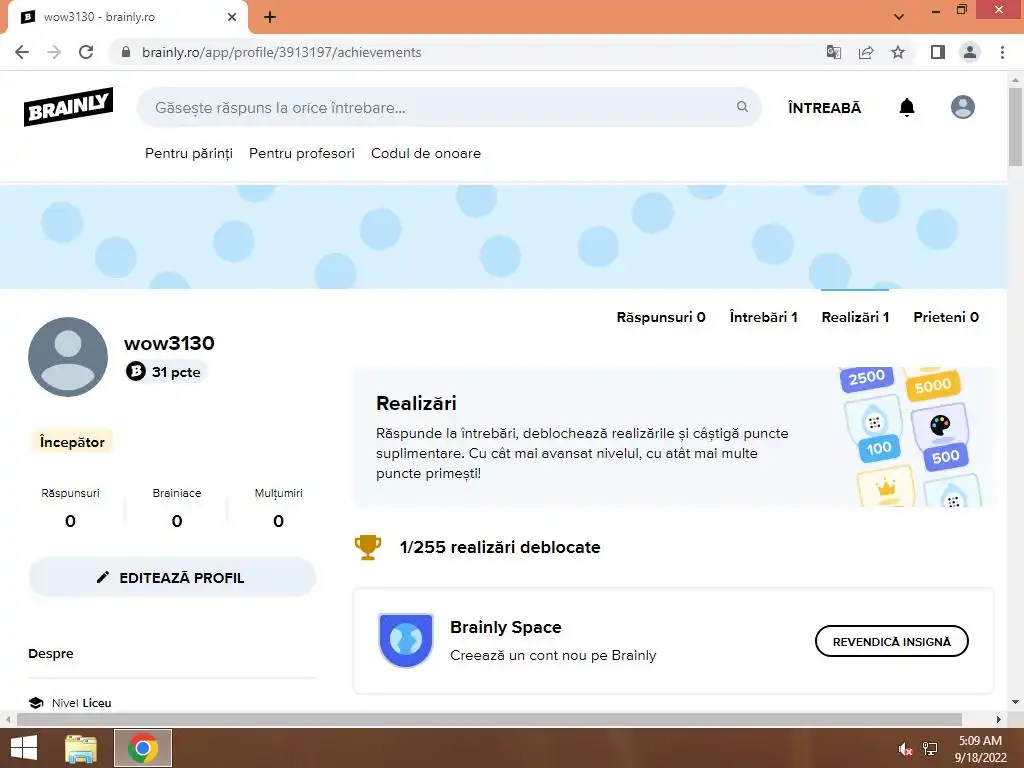
Task: Switch to the Prieteni 0 tab
Action: click(946, 317)
